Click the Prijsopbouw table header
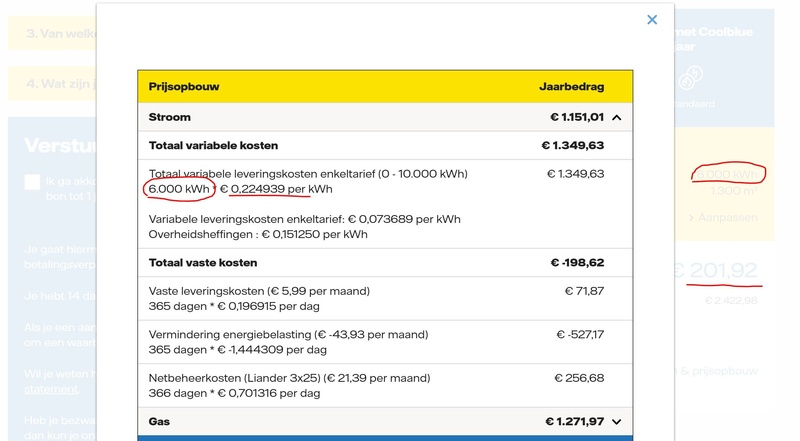The height and width of the screenshot is (441, 800). [x=184, y=87]
